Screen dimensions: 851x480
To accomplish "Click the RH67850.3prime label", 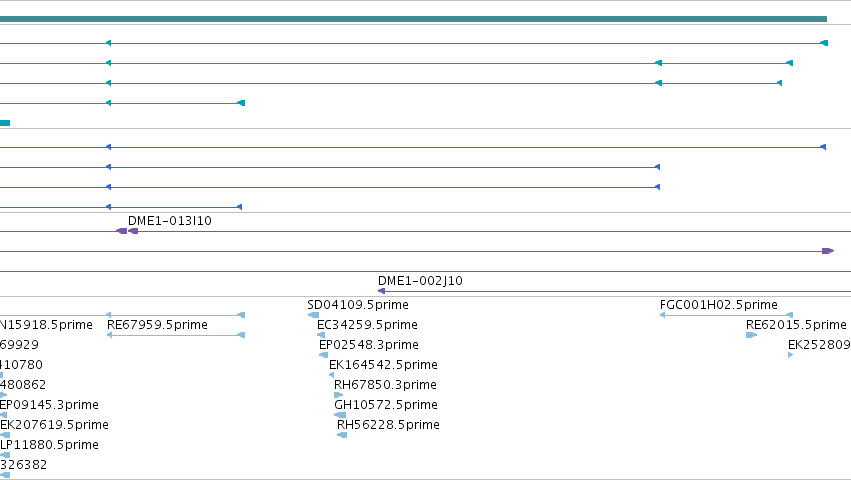I will [385, 385].
